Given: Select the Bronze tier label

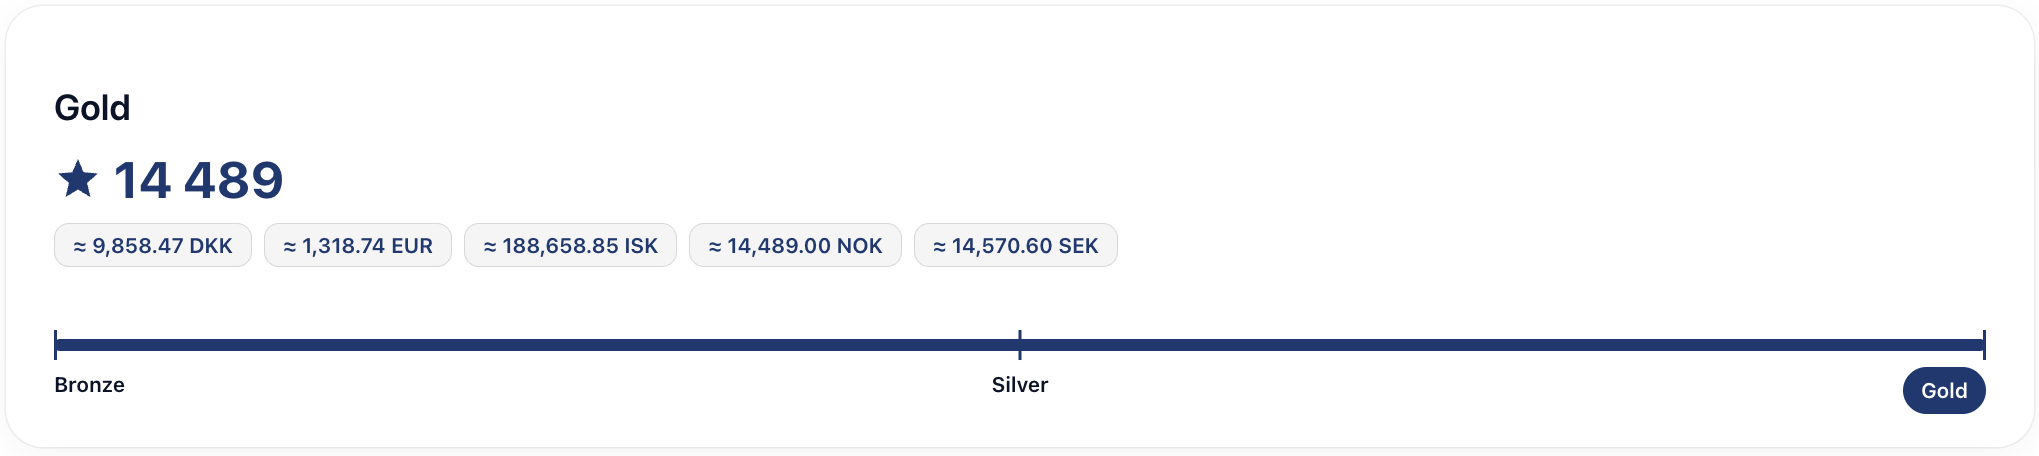Looking at the screenshot, I should click(x=89, y=385).
